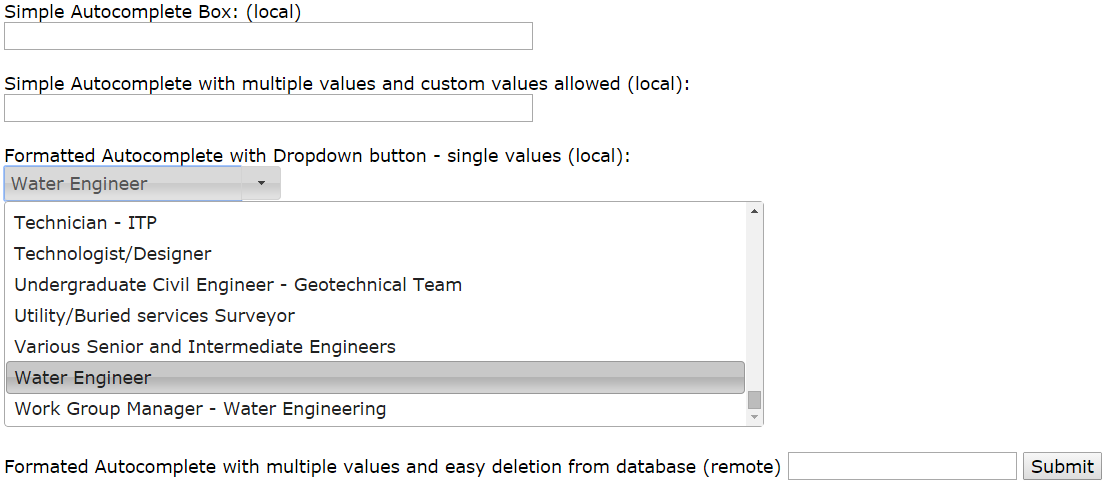The width and height of the screenshot is (1108, 490).
Task: Focus the multiple values autocomplete input
Action: pyautogui.click(x=268, y=108)
